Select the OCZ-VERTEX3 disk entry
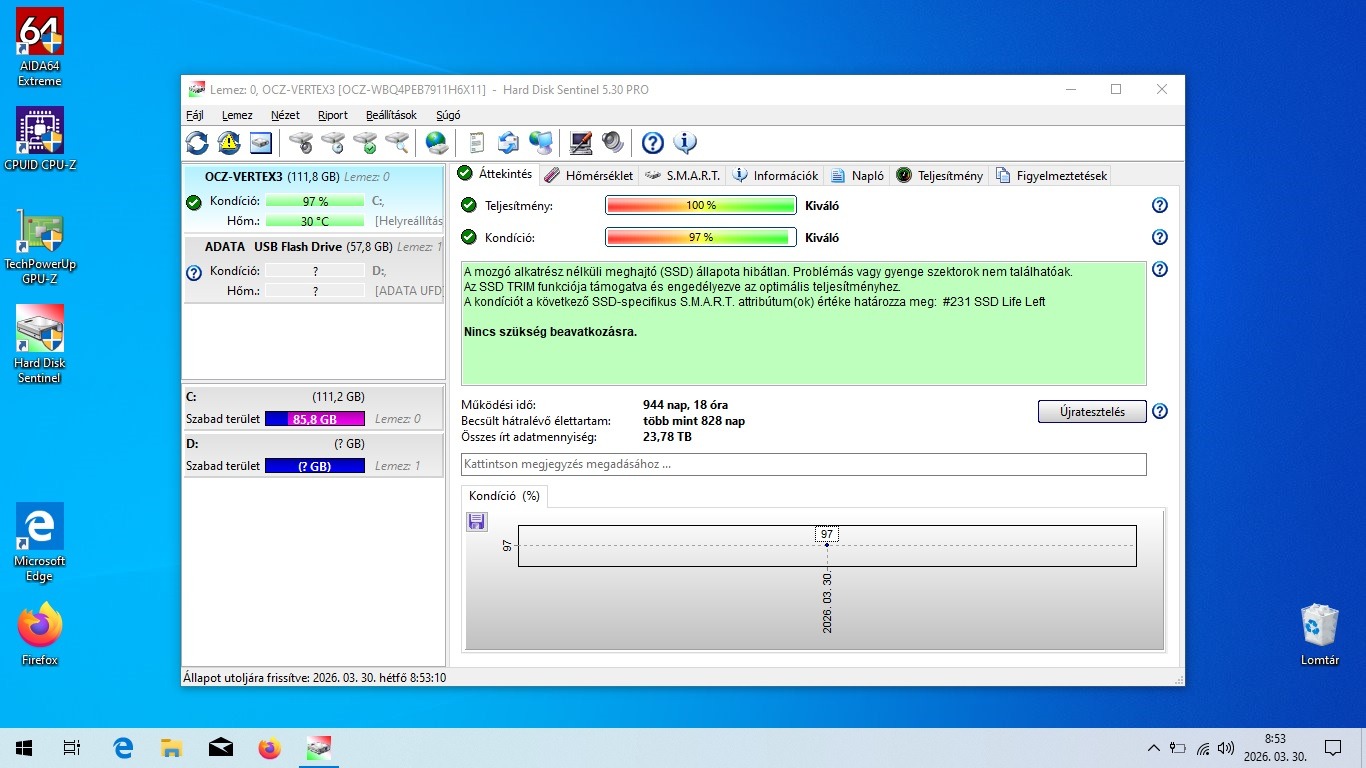This screenshot has height=768, width=1366. pos(314,199)
